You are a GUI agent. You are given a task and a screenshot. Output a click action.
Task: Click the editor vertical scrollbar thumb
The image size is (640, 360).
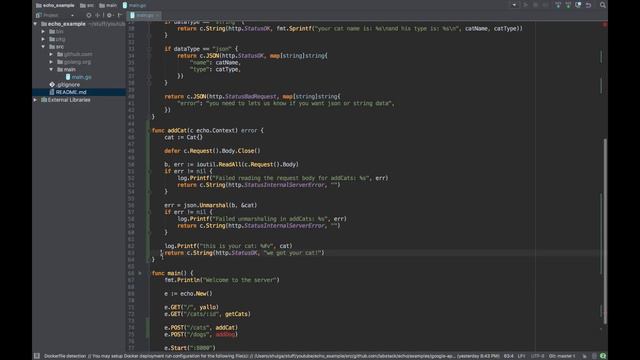pos(605,231)
